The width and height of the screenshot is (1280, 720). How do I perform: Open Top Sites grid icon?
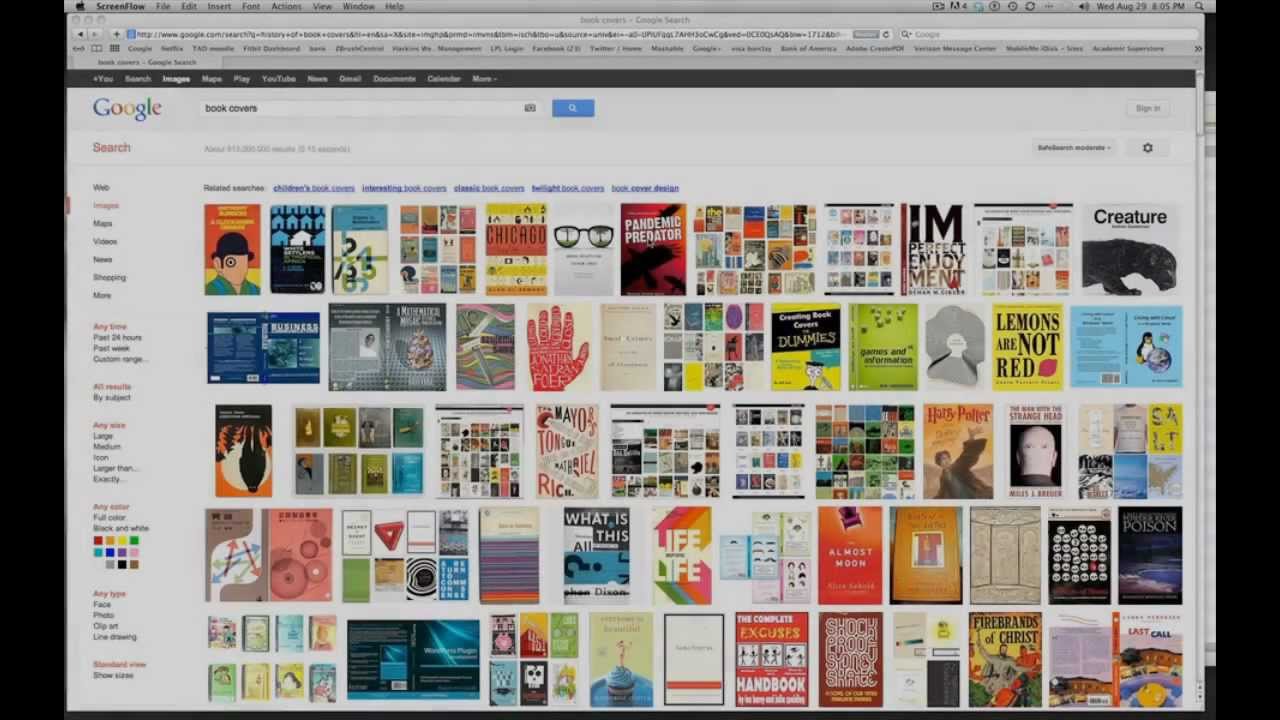tap(114, 48)
